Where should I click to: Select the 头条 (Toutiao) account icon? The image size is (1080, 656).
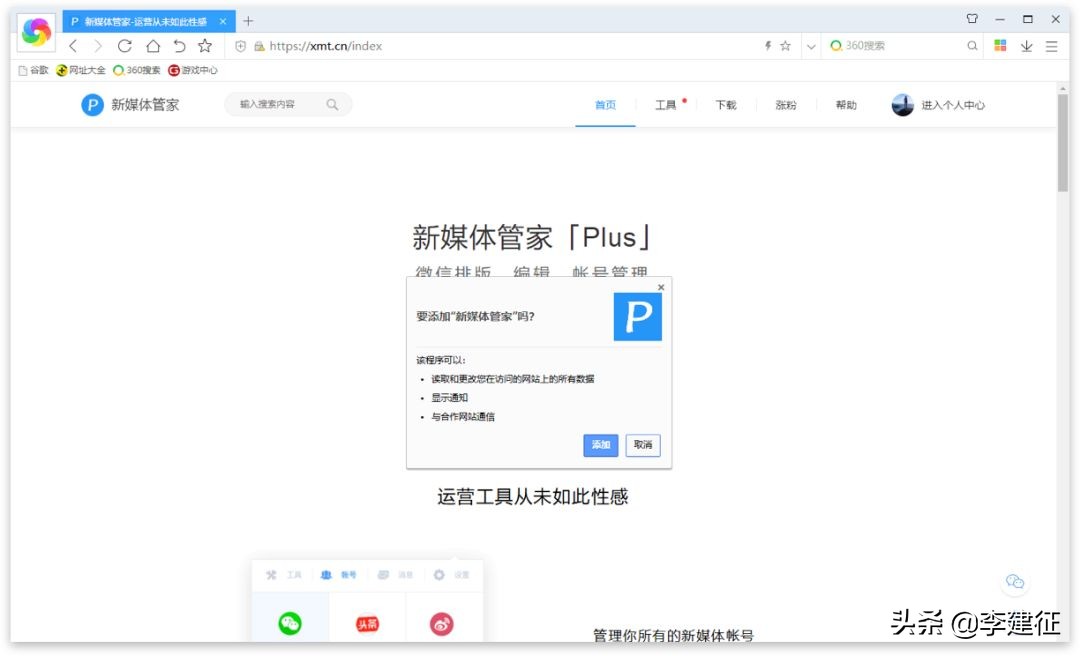(x=365, y=625)
